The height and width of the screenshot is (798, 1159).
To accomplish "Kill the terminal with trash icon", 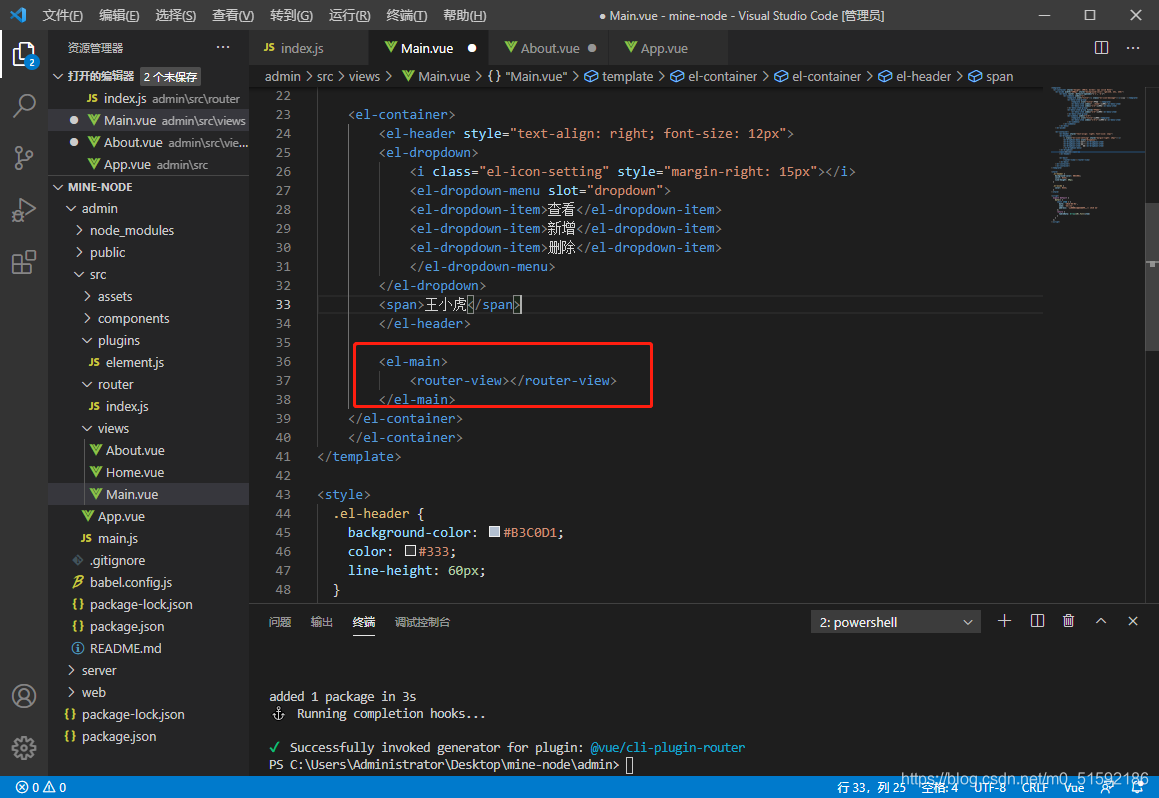I will click(1068, 621).
